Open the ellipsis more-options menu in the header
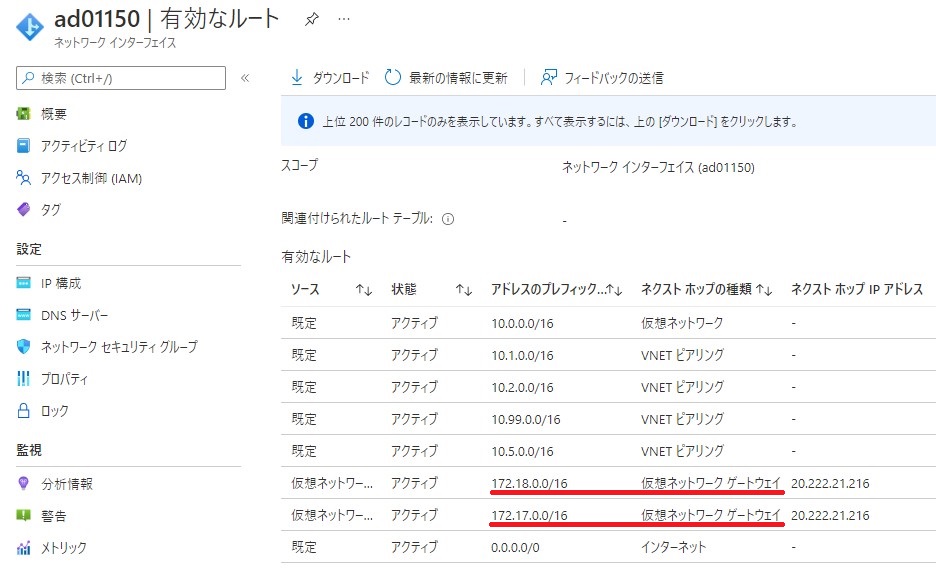 click(x=344, y=19)
